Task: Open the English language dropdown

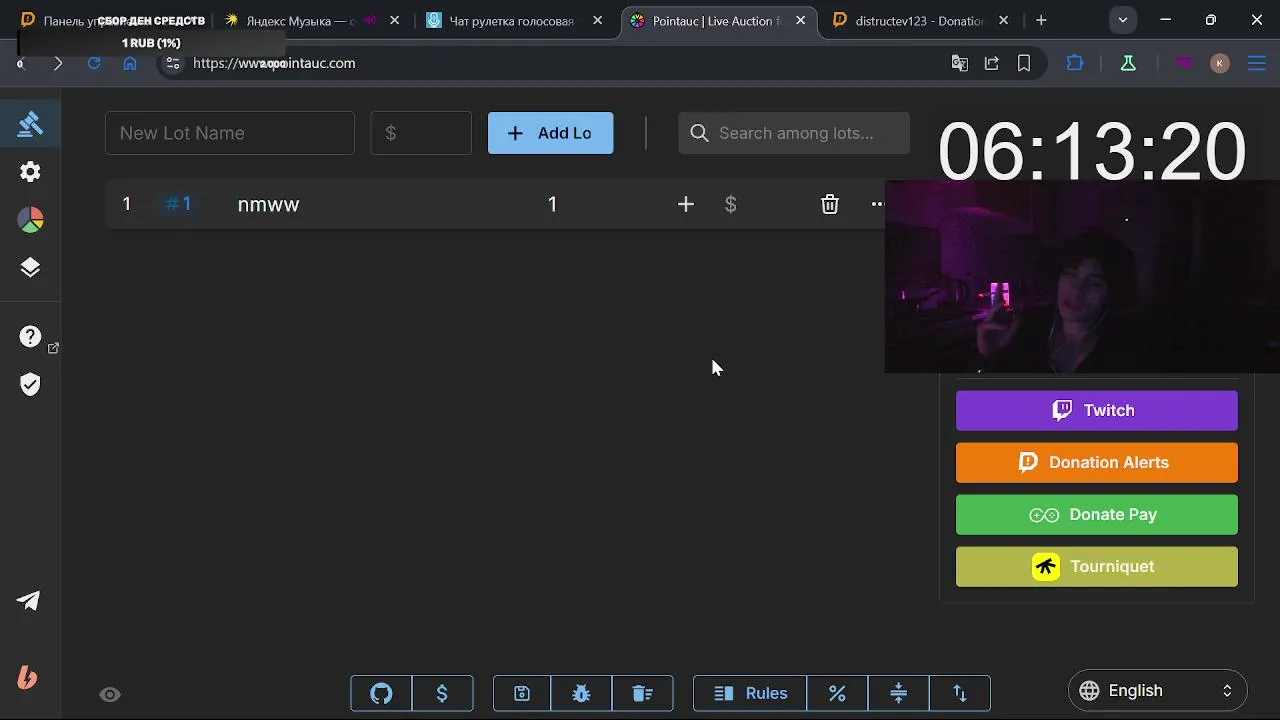Action: tap(1157, 690)
